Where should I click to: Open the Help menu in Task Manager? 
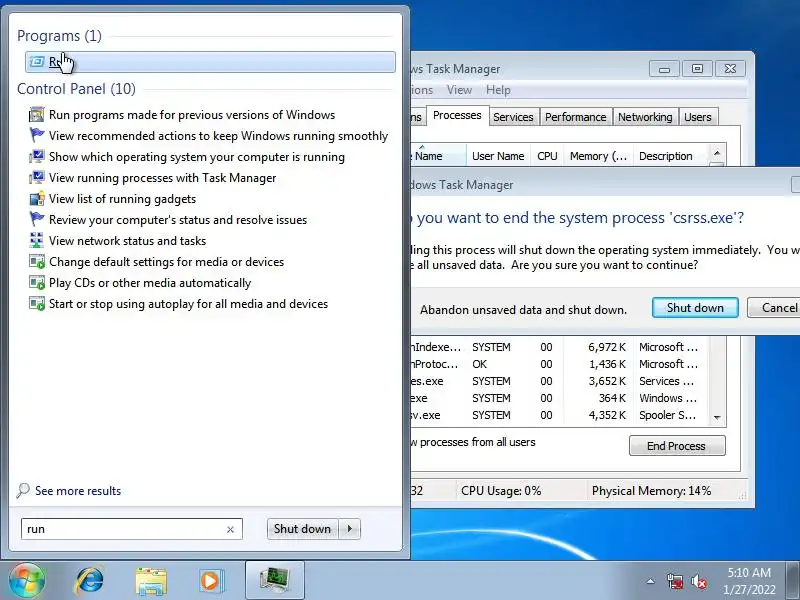498,90
